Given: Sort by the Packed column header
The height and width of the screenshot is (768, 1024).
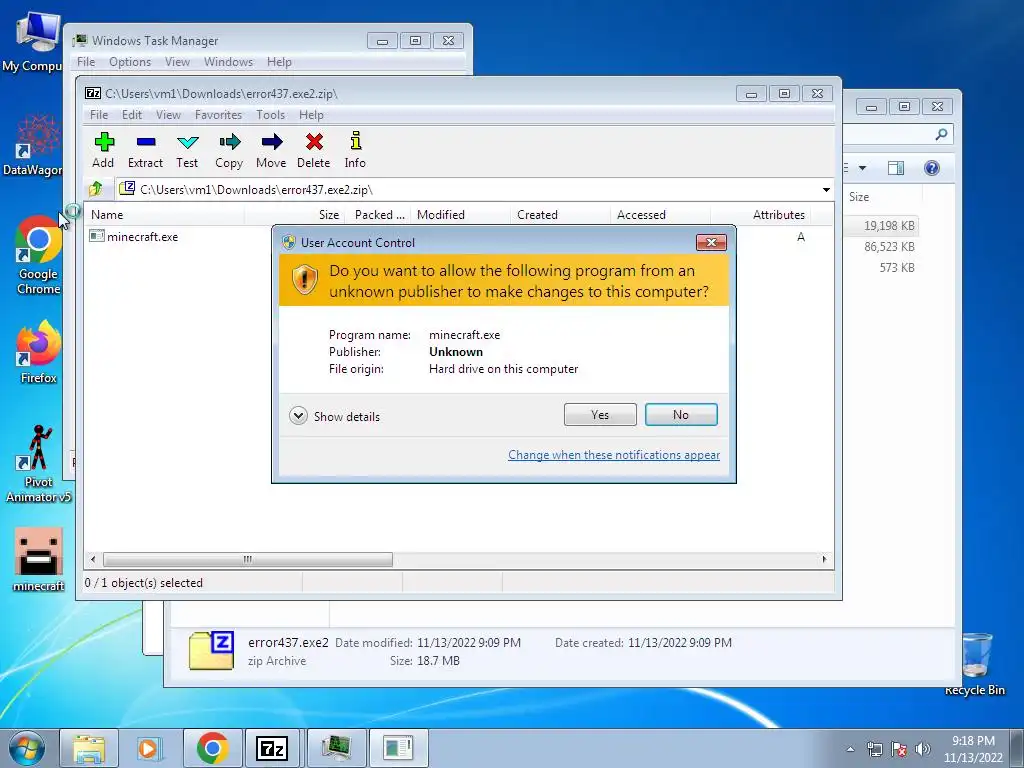Looking at the screenshot, I should pos(379,215).
